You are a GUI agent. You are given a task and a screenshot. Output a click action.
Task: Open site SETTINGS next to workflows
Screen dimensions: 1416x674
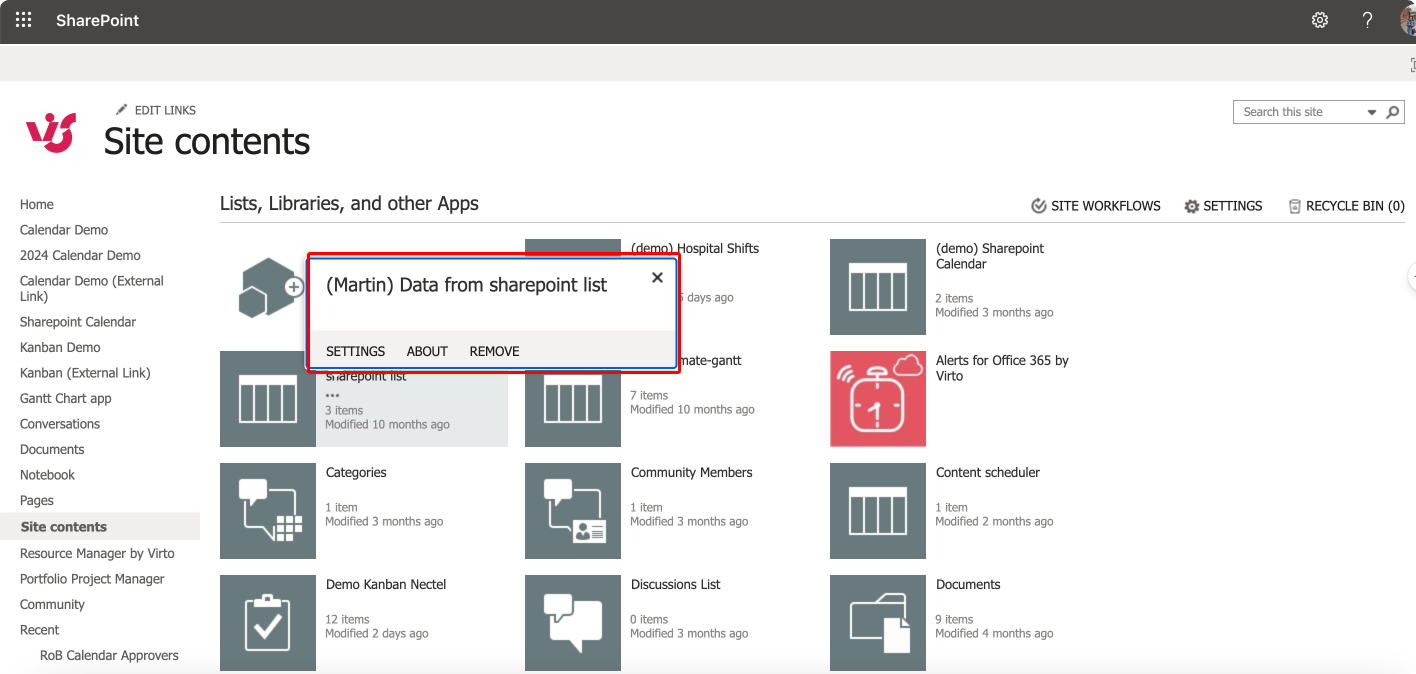(1223, 206)
